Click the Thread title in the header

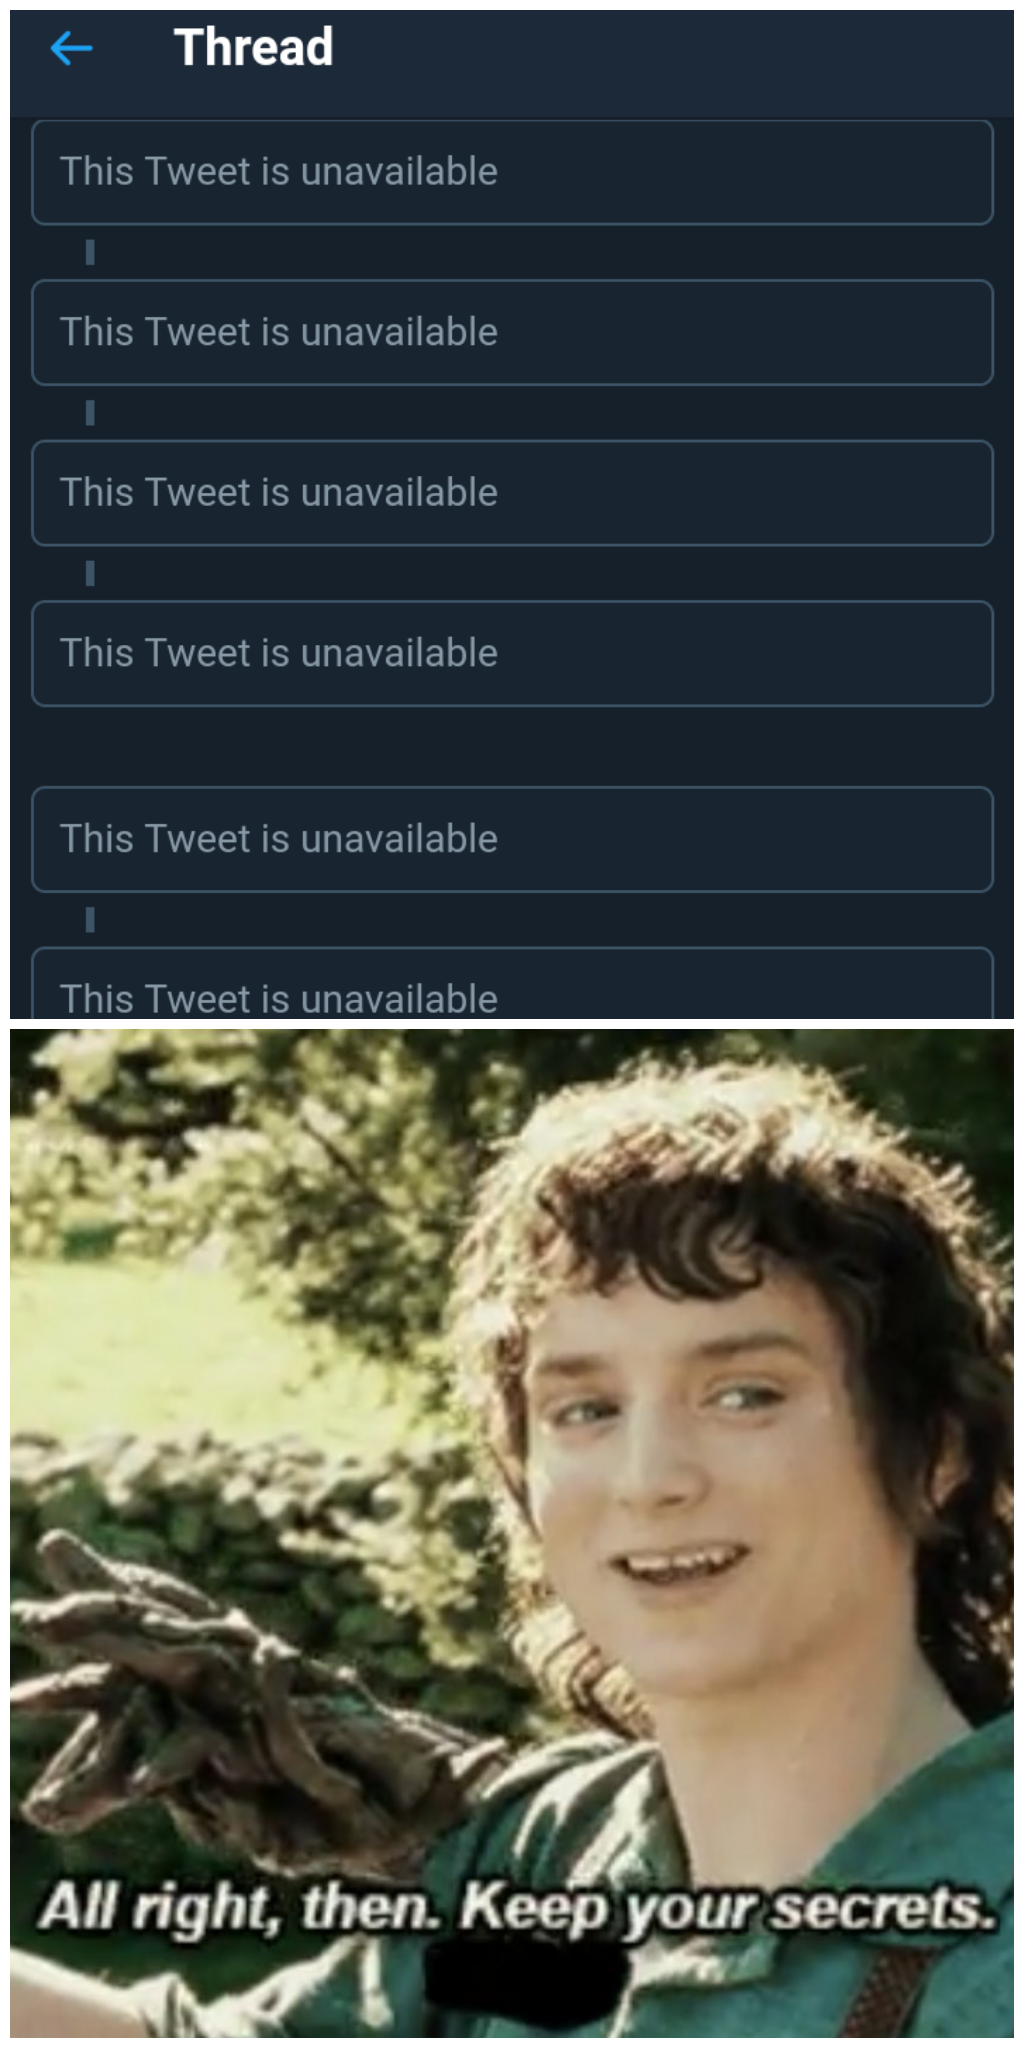click(253, 48)
